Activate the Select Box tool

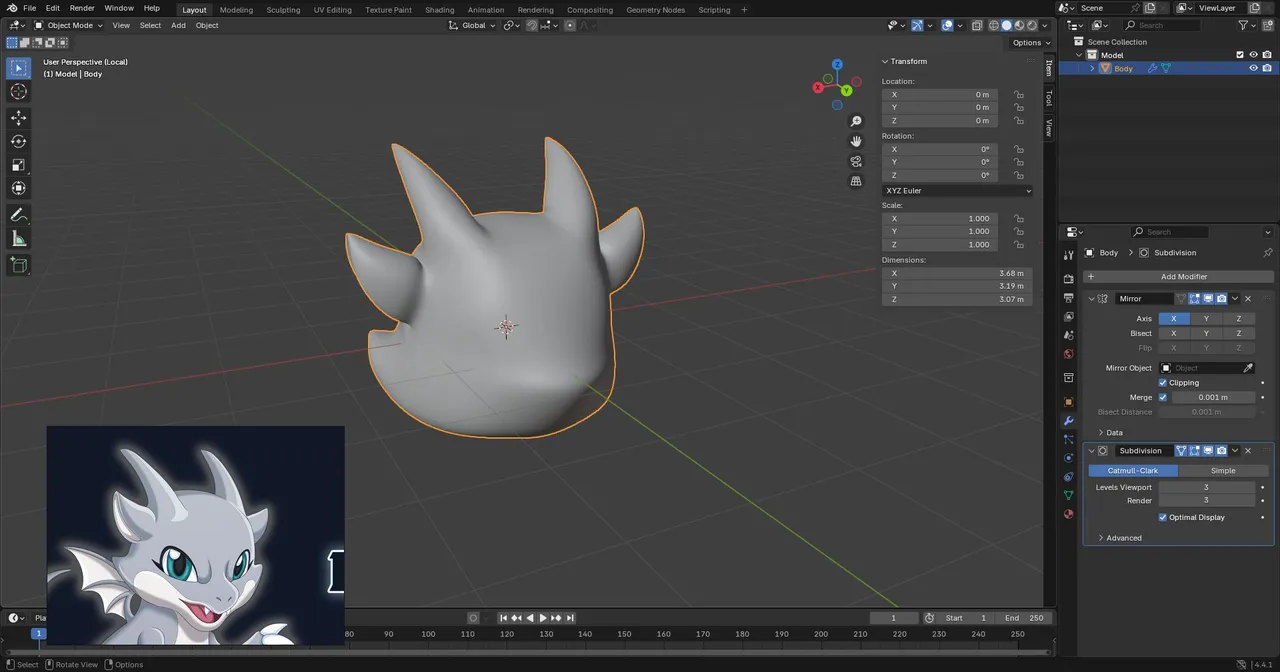[18, 68]
